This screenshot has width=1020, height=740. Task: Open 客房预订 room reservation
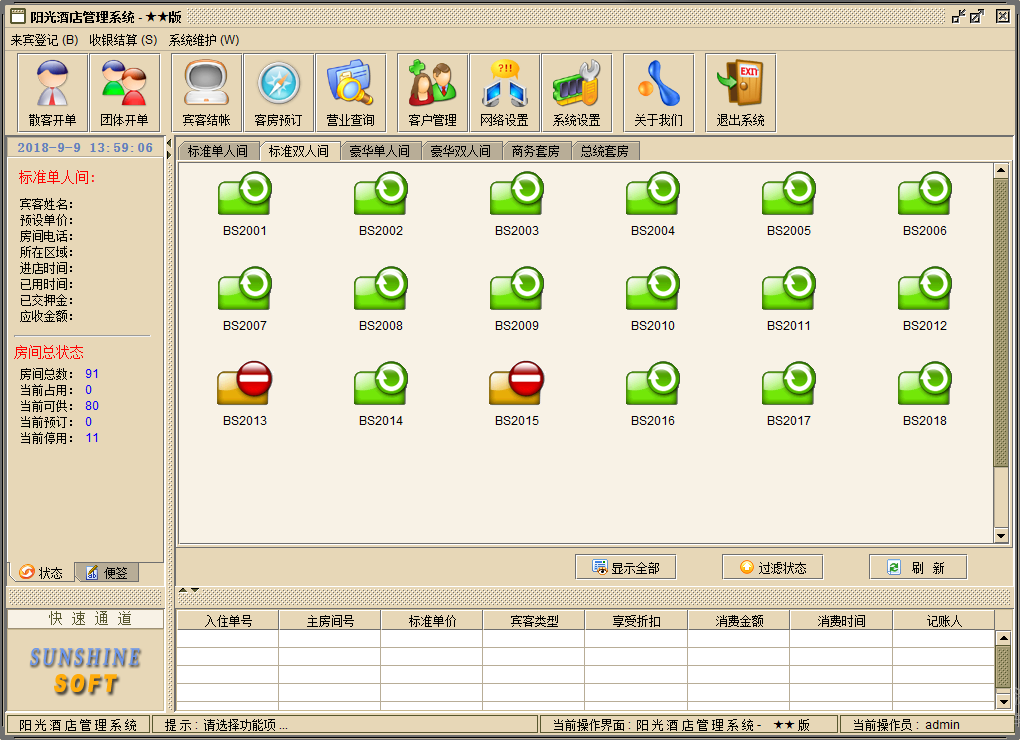[278, 93]
